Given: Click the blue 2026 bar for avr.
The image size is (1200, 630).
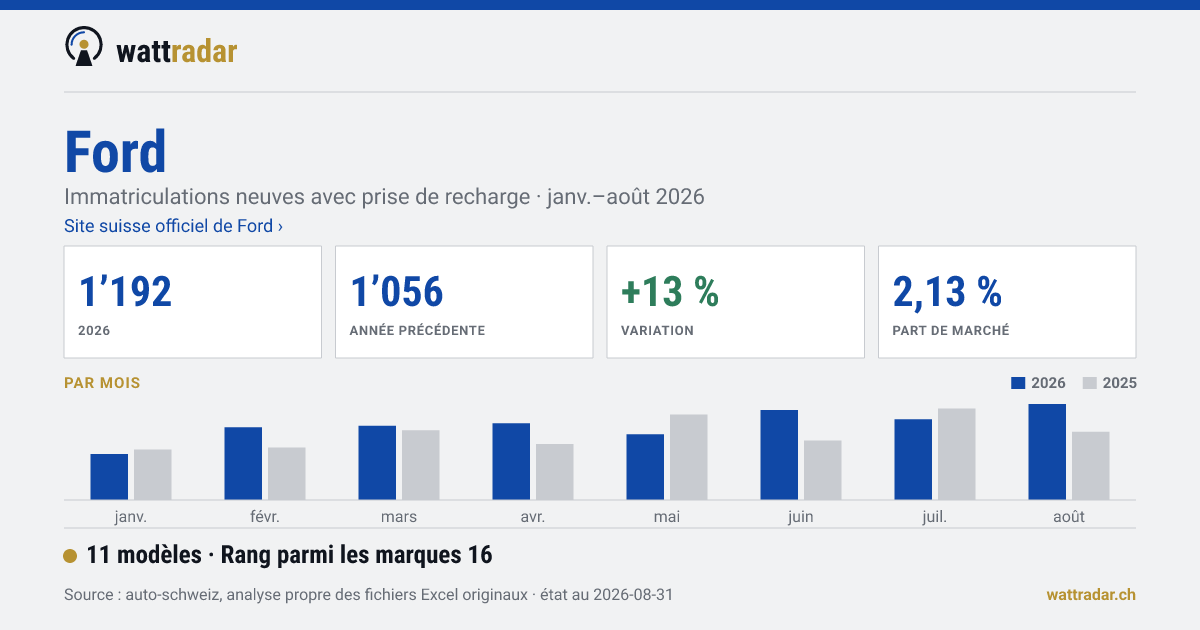Looking at the screenshot, I should (511, 462).
